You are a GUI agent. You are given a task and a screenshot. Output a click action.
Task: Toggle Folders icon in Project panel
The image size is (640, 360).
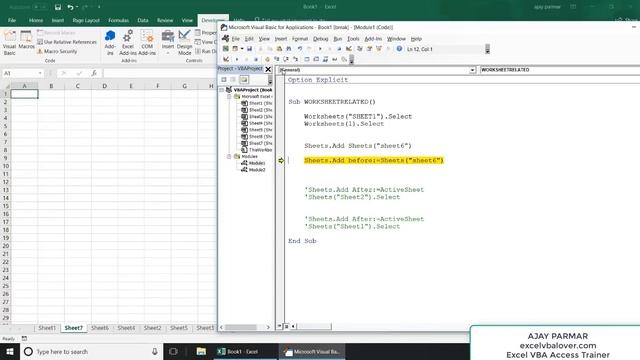click(x=244, y=80)
